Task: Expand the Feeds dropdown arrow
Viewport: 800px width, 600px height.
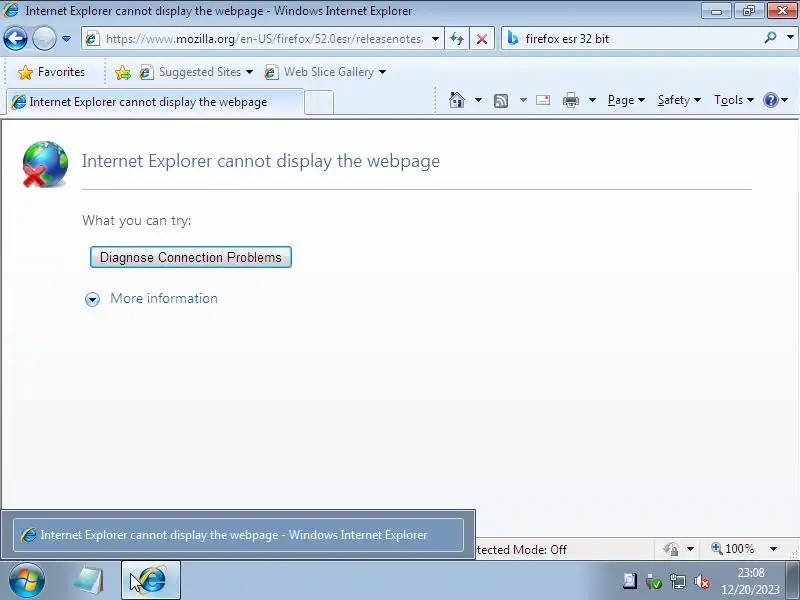Action: (x=523, y=100)
